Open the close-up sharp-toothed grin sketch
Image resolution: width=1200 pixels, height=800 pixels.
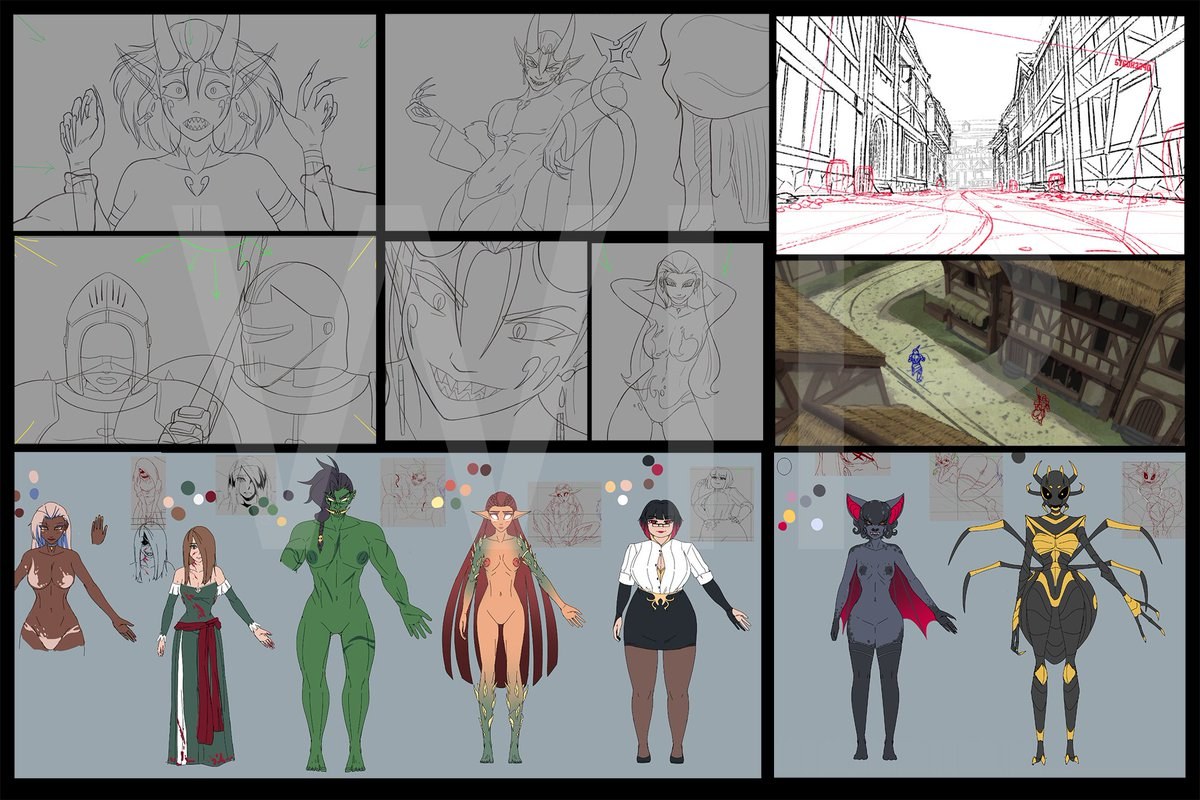click(x=485, y=341)
